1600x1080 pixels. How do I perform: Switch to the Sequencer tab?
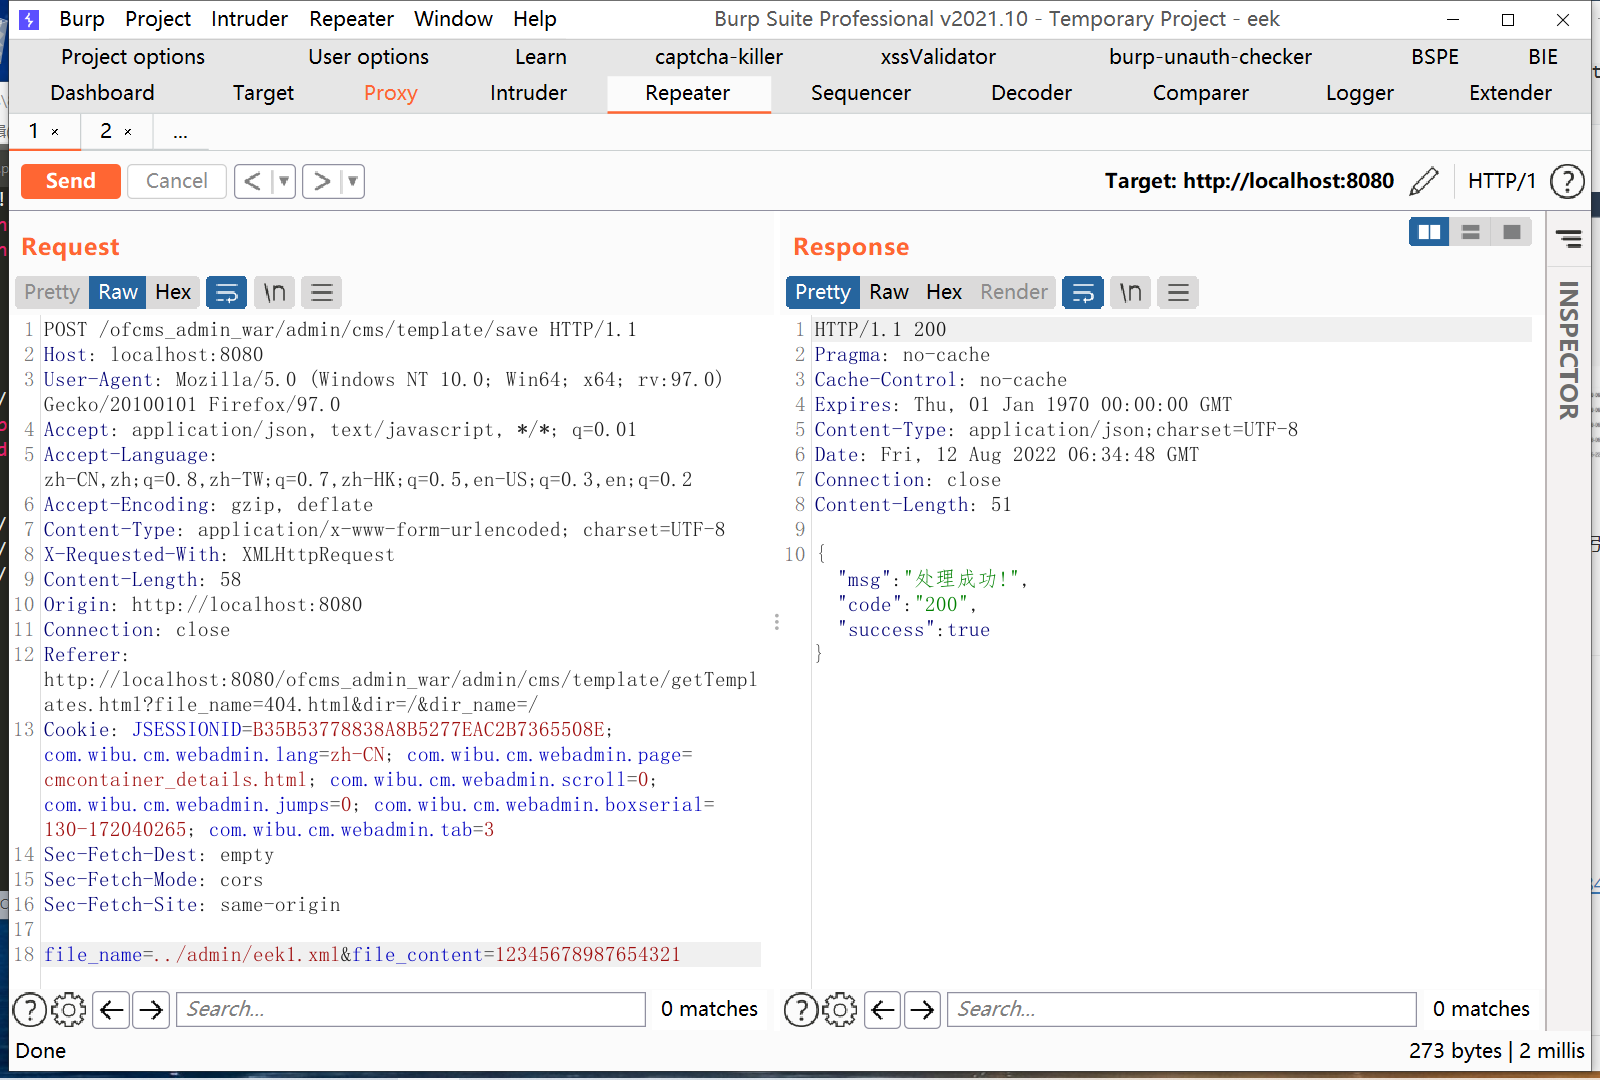(x=861, y=93)
